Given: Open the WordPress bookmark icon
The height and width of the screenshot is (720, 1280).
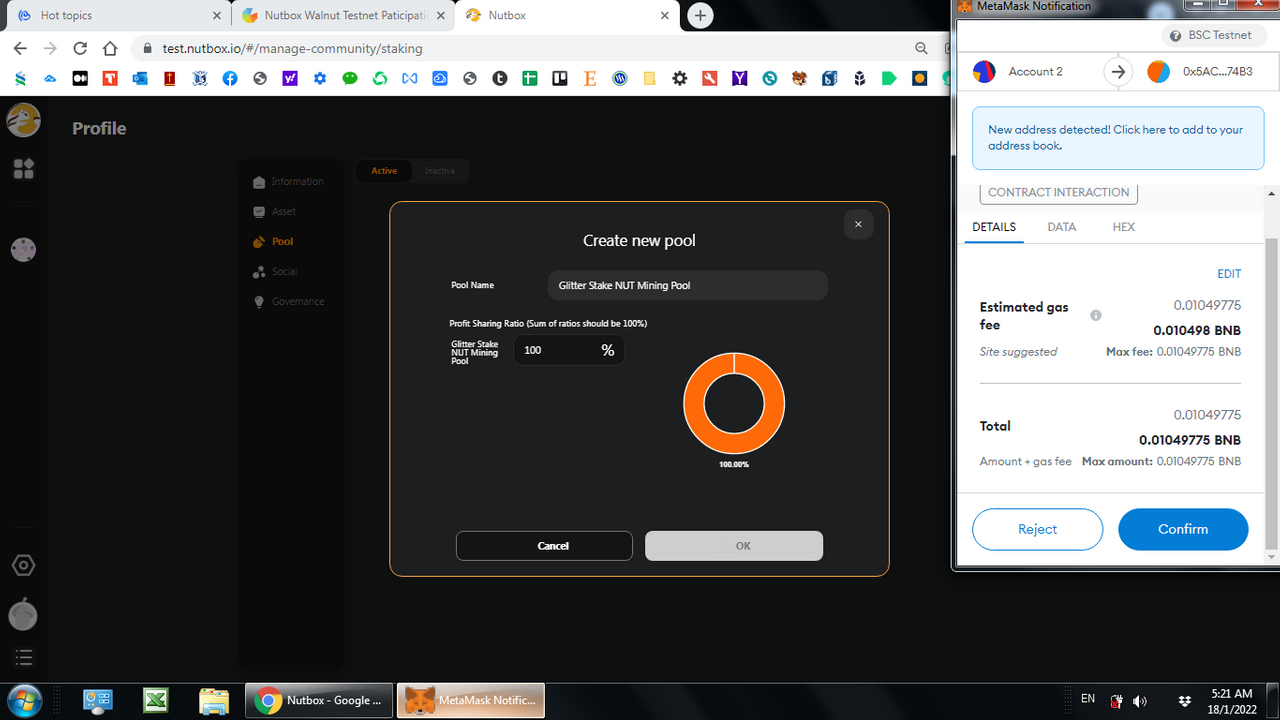Looking at the screenshot, I should pos(620,78).
